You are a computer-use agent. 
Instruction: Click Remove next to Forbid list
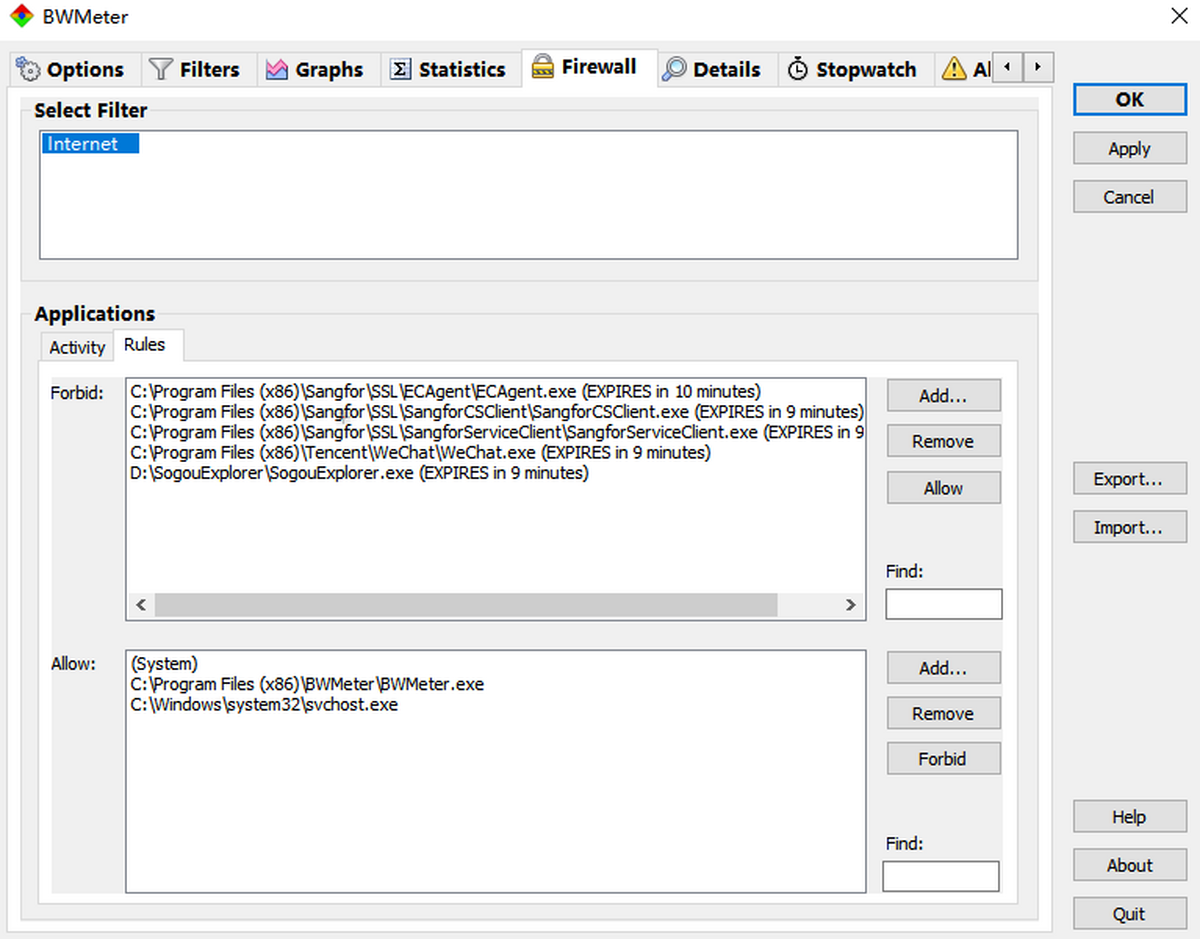[943, 441]
